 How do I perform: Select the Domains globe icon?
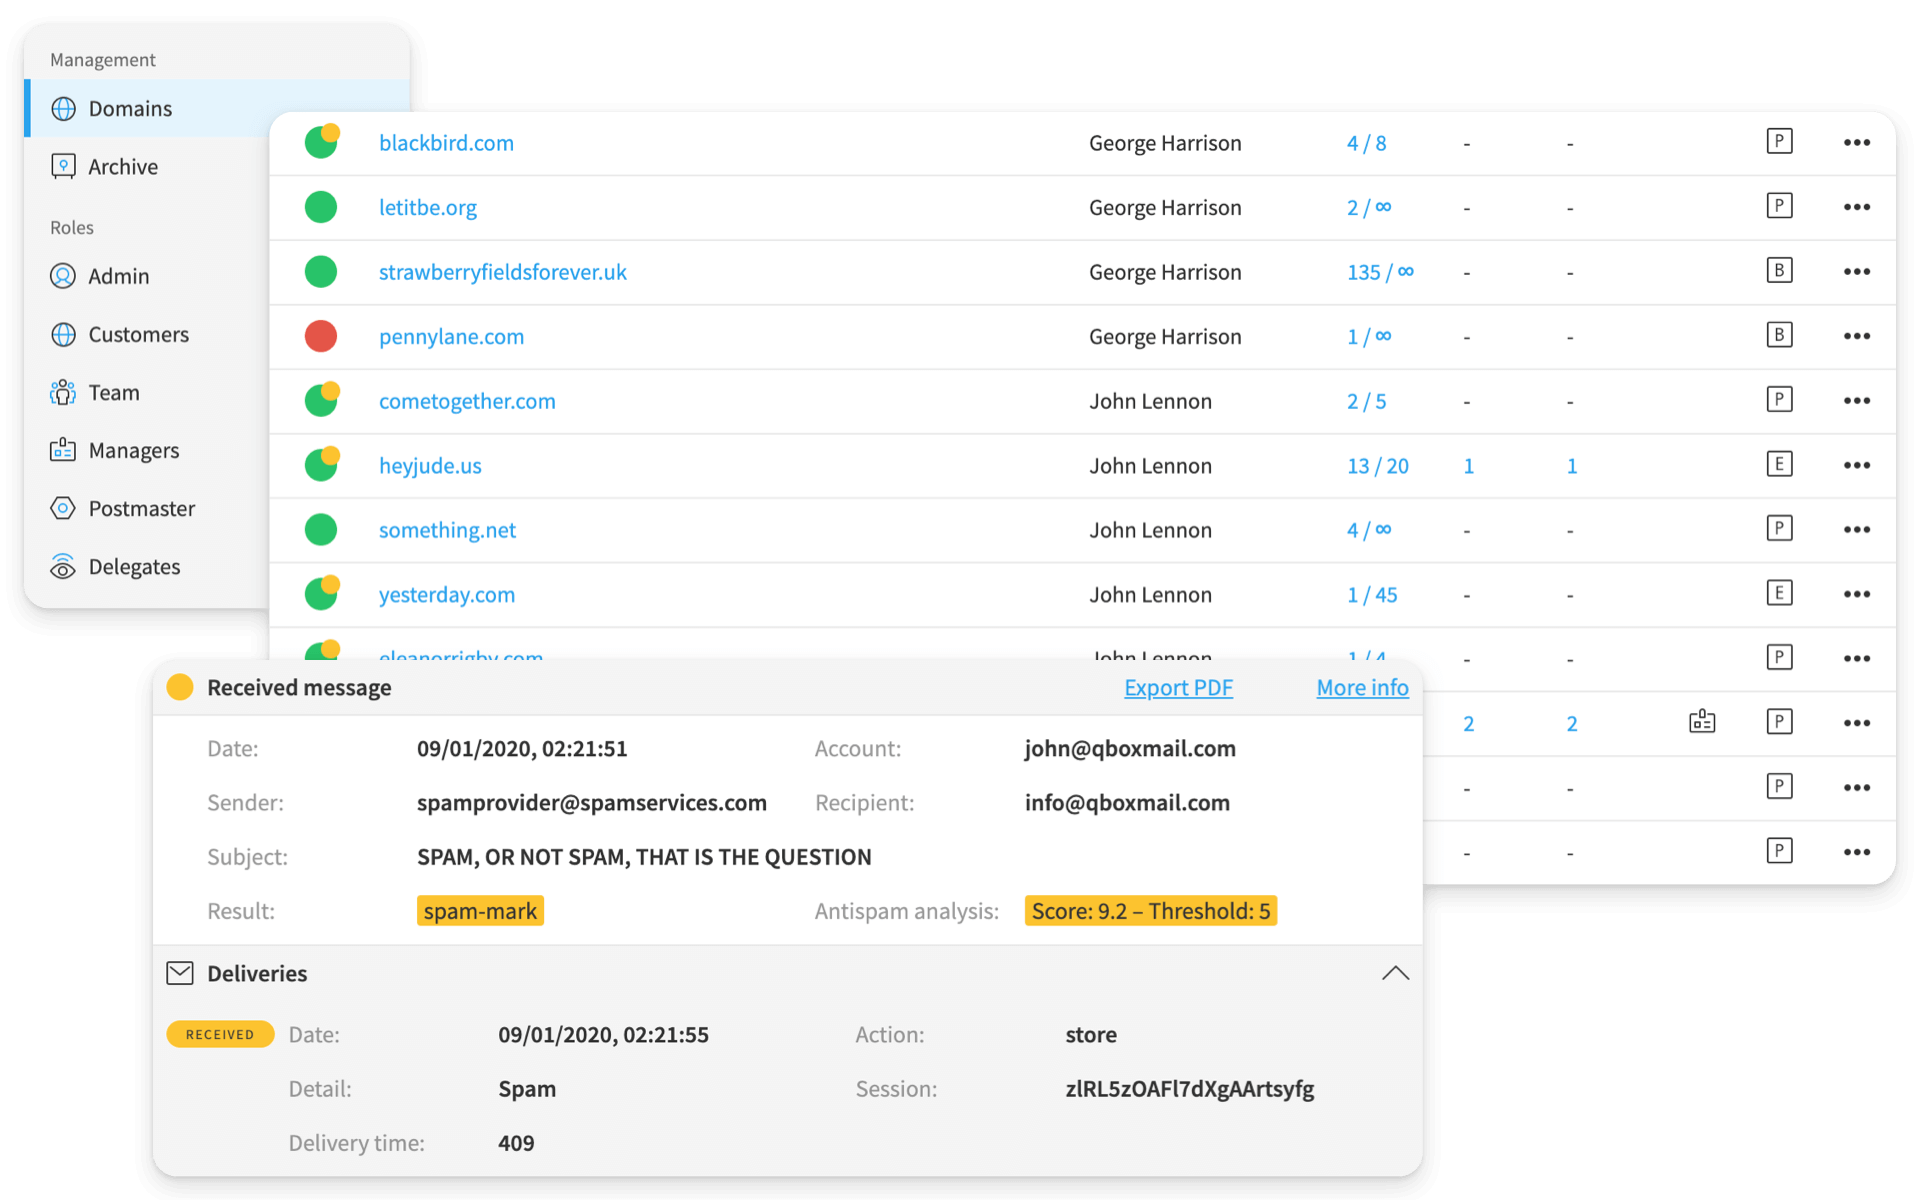click(x=64, y=108)
